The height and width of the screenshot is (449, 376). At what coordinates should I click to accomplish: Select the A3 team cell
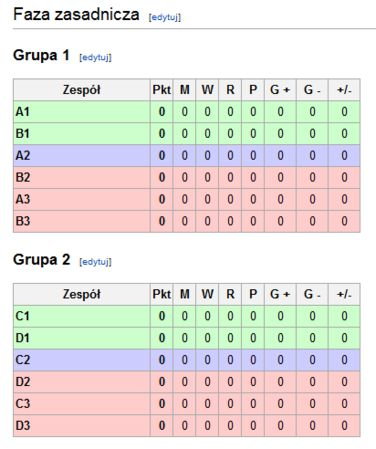82,199
